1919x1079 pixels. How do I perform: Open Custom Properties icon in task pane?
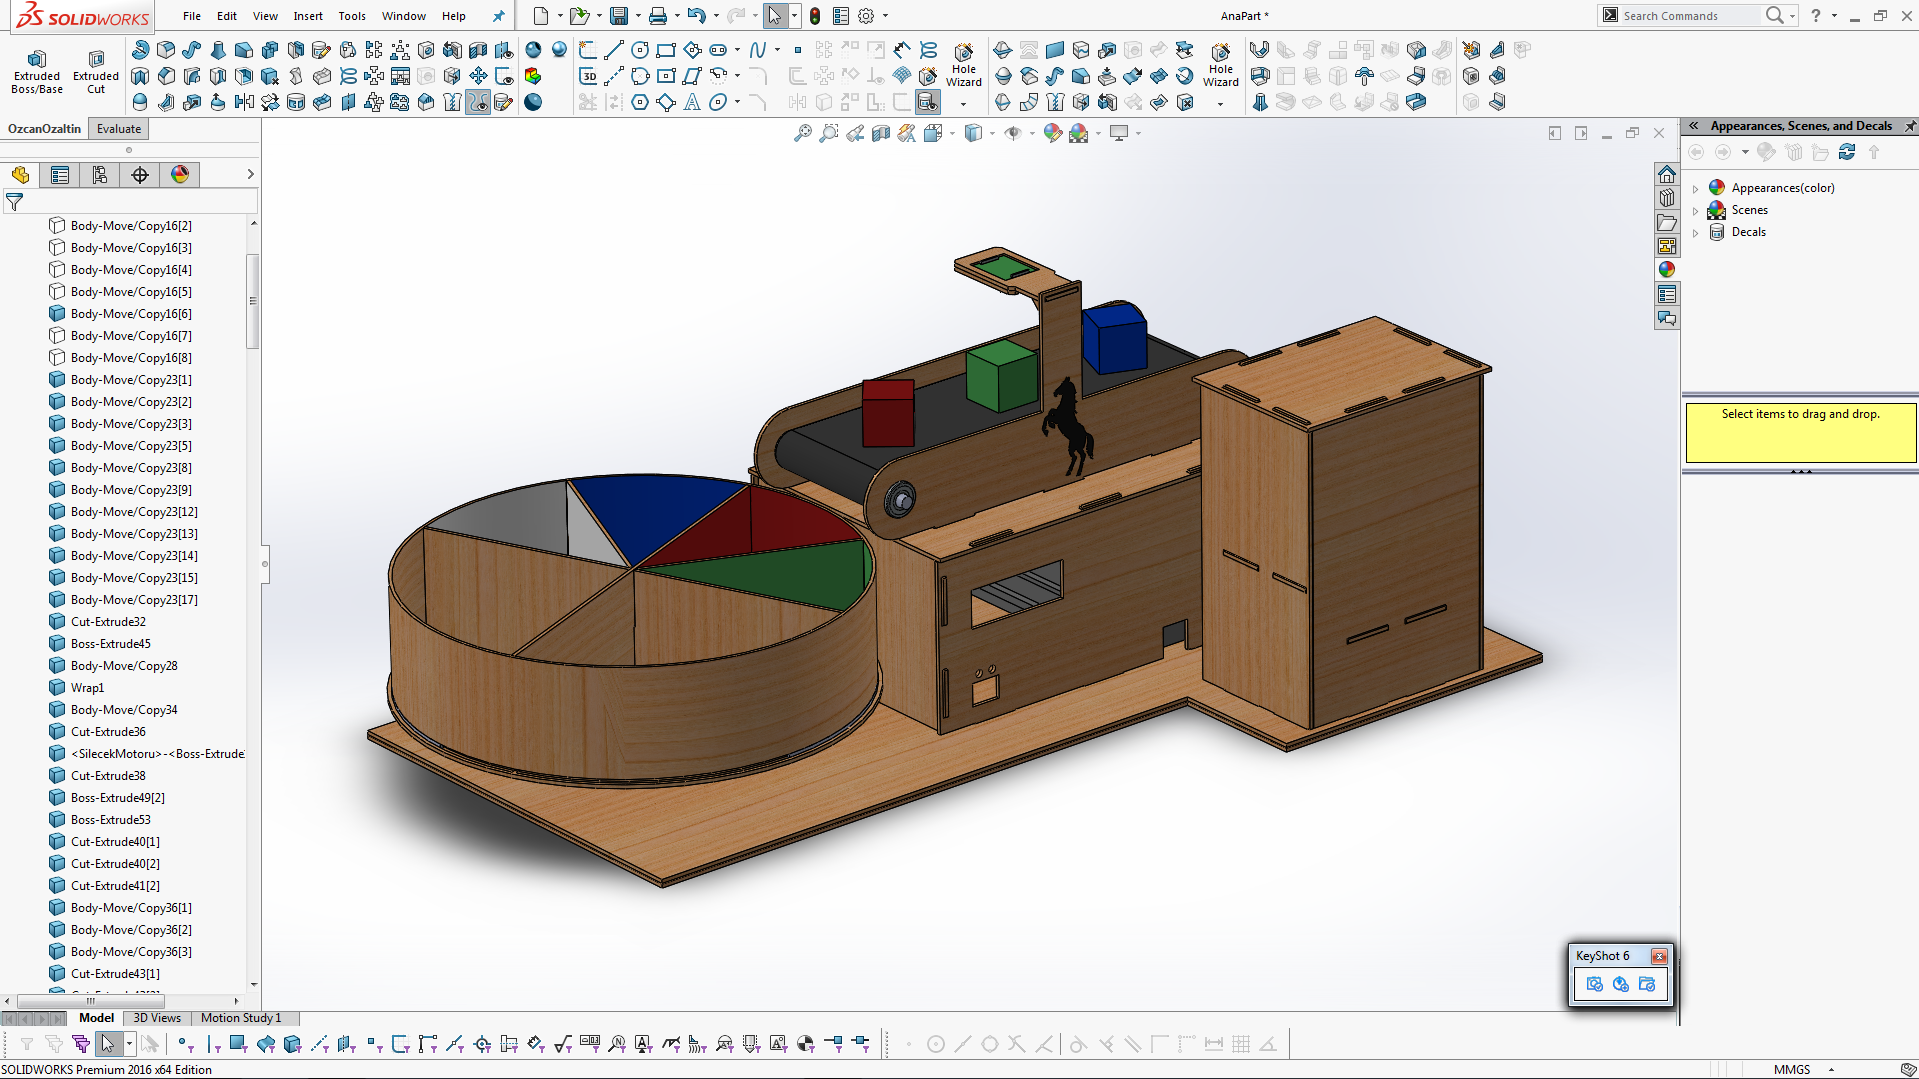(x=1666, y=294)
